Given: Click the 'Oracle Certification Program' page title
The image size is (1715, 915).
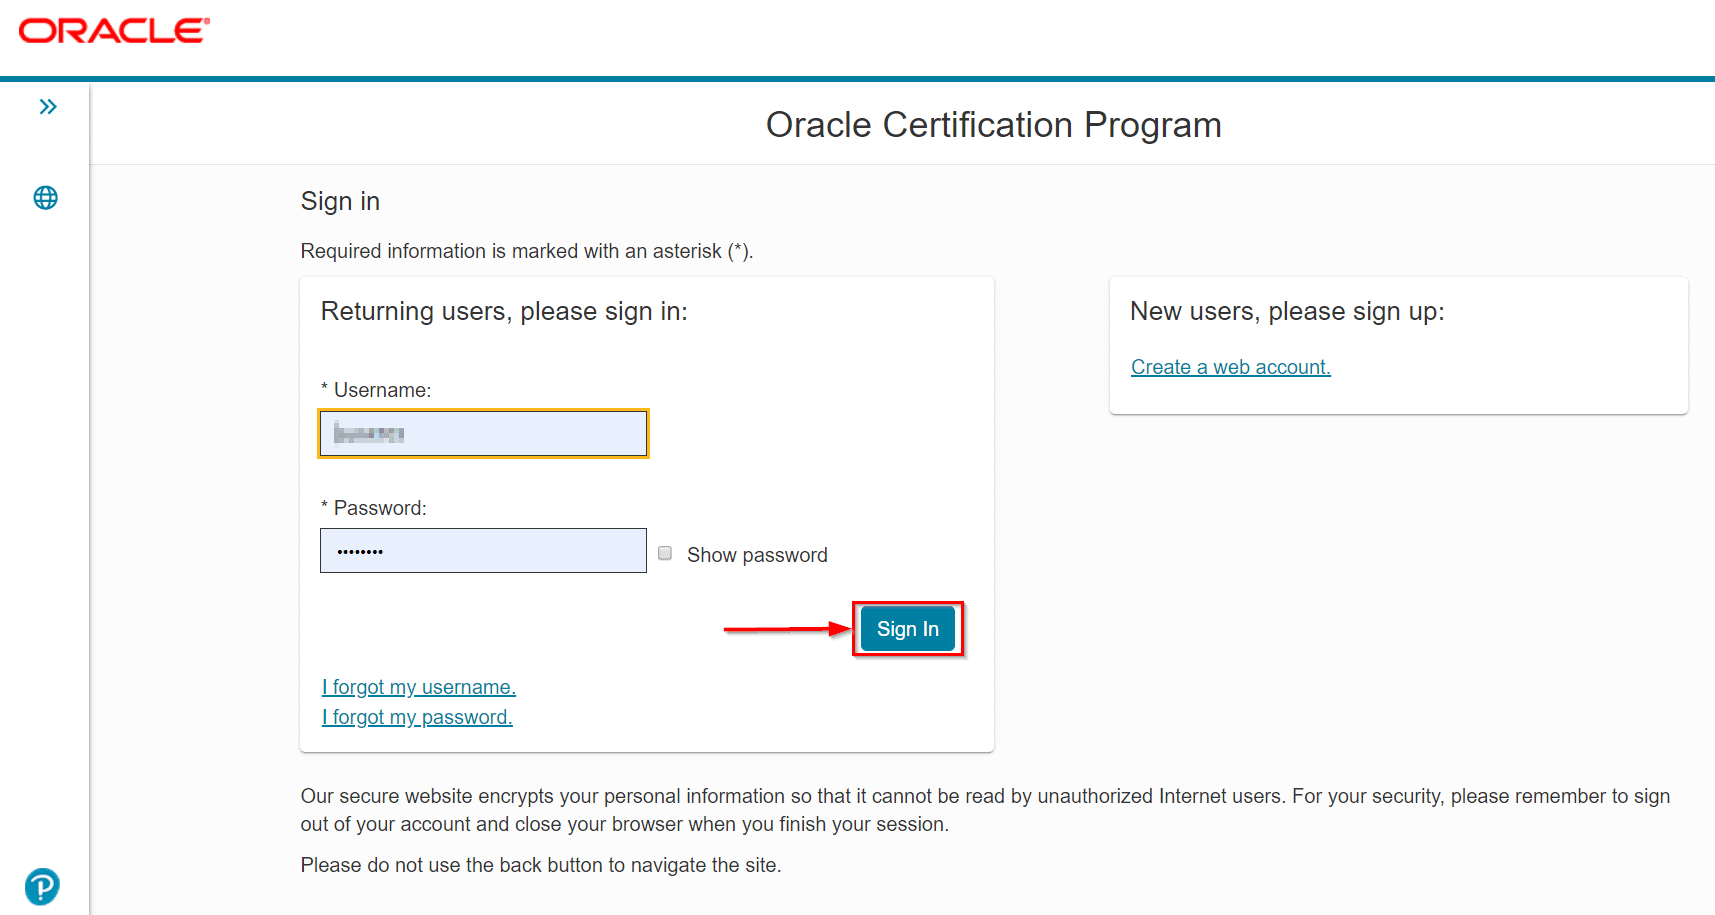Looking at the screenshot, I should [x=993, y=125].
